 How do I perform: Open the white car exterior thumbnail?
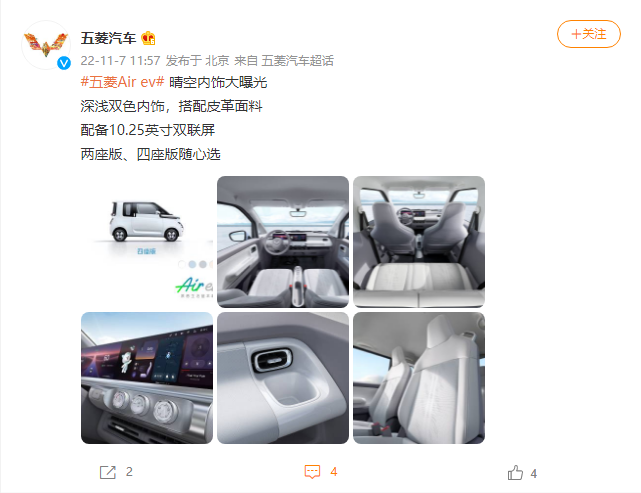(147, 242)
